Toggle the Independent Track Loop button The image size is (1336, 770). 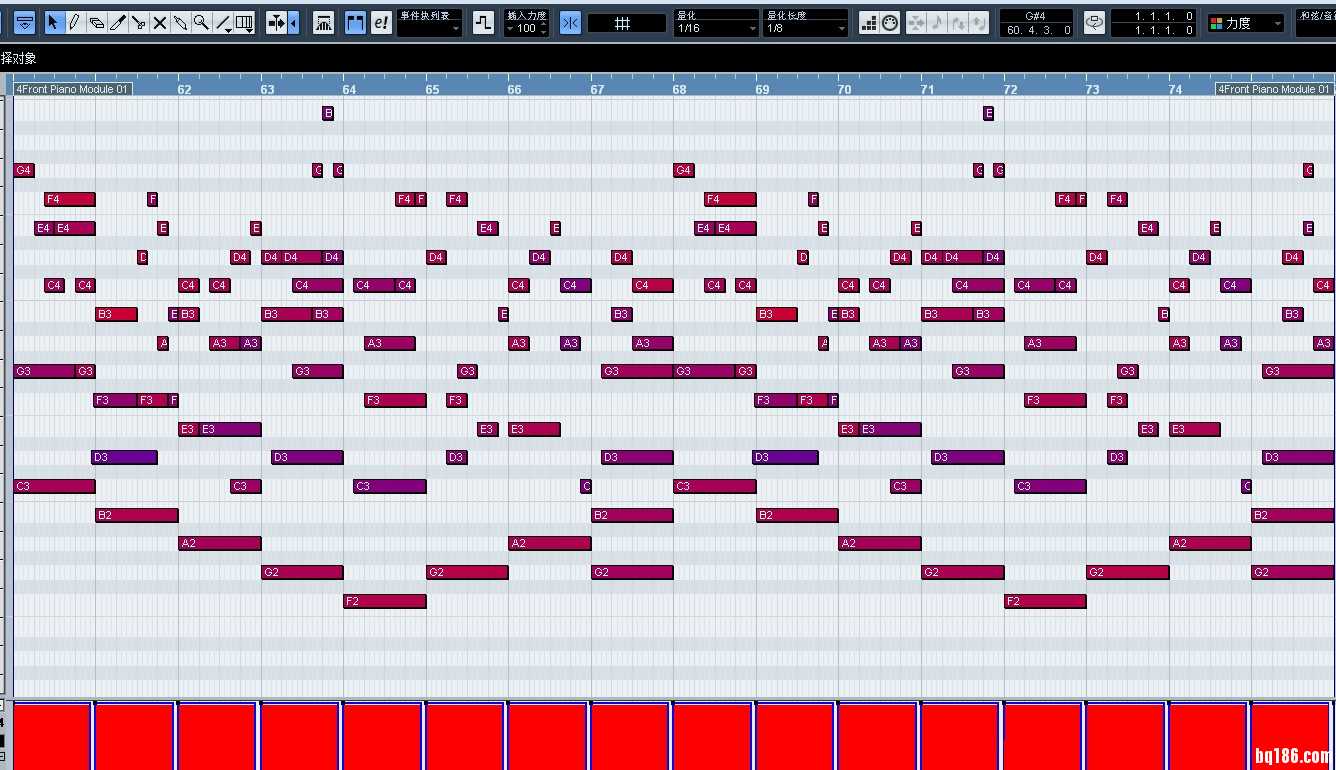pos(1094,22)
